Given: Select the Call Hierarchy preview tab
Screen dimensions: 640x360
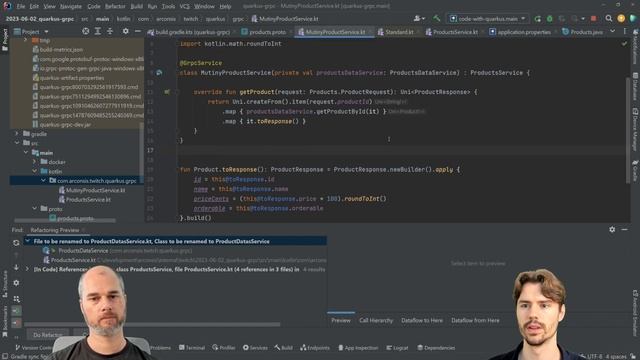Looking at the screenshot, I should point(376,320).
